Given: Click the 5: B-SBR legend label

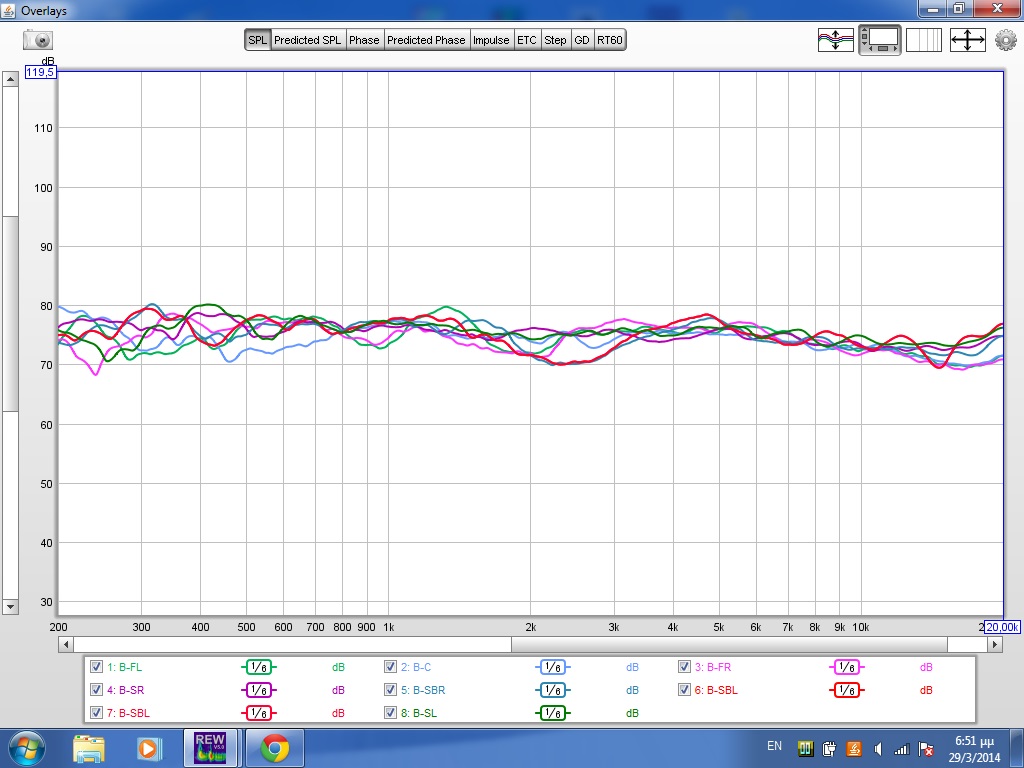Looking at the screenshot, I should click(423, 690).
